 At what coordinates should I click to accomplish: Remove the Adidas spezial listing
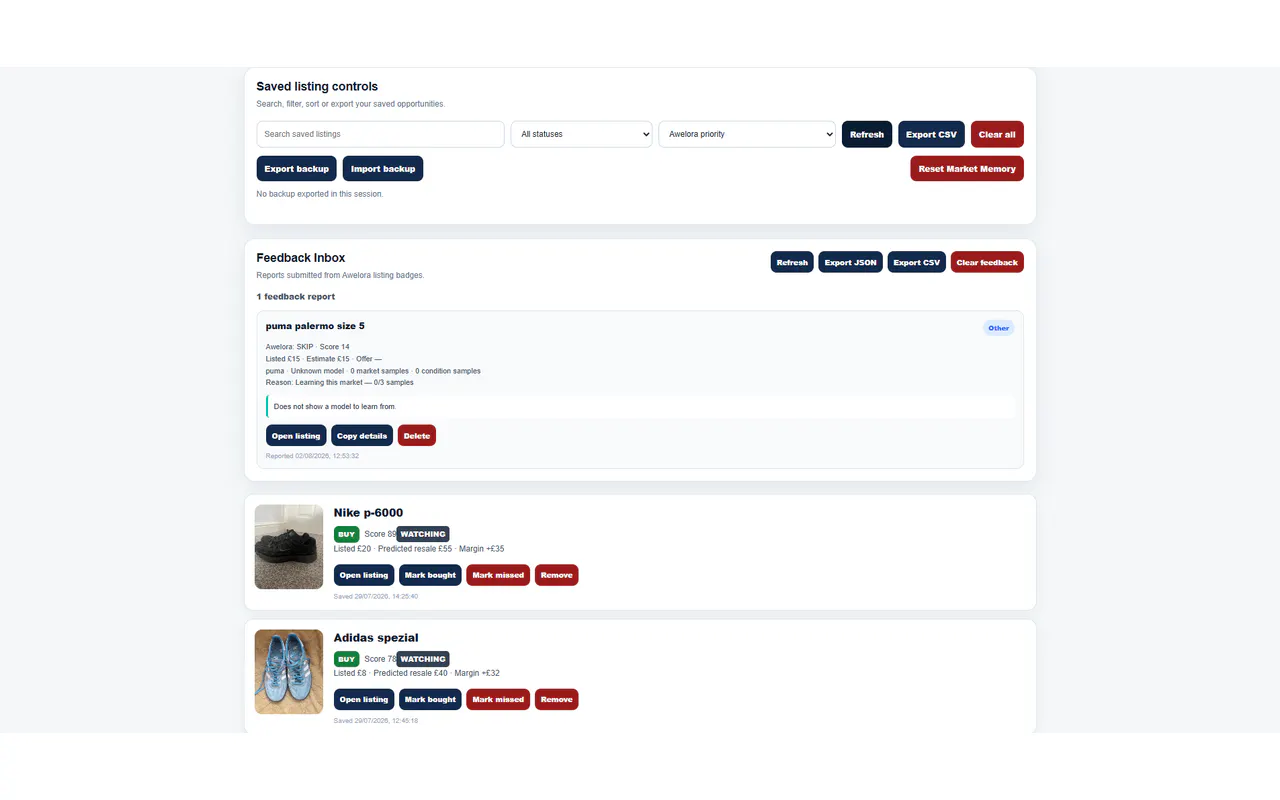tap(557, 699)
